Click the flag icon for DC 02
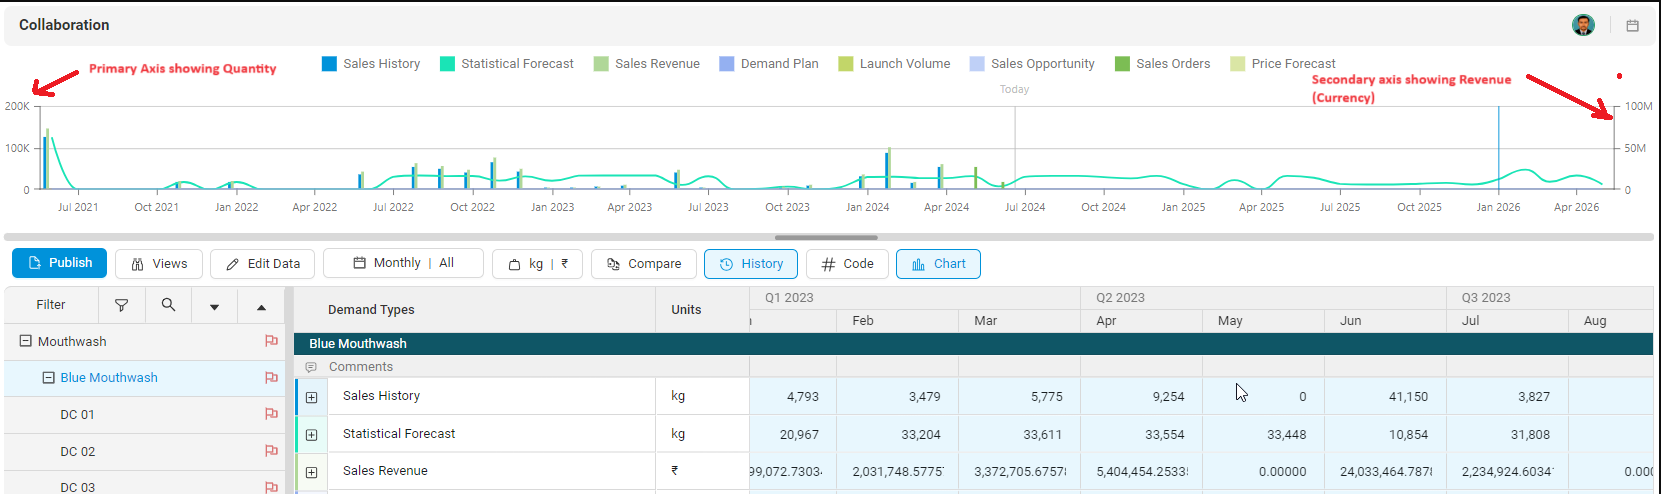The width and height of the screenshot is (1661, 494). [271, 451]
